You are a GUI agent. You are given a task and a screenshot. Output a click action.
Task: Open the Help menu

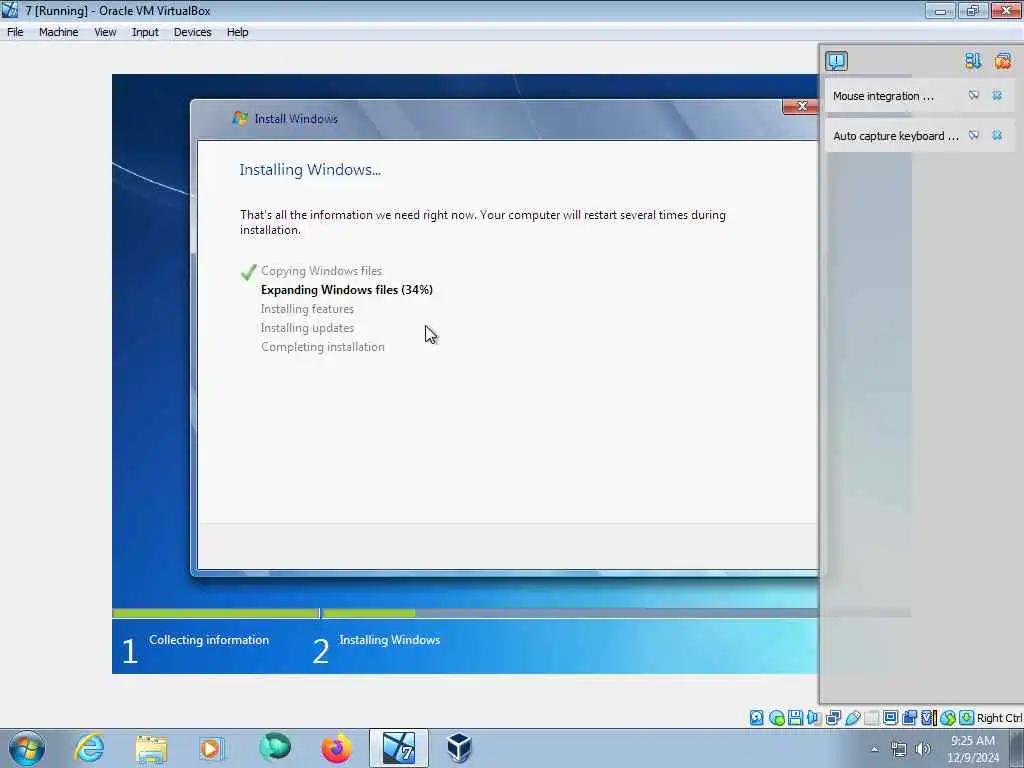click(237, 32)
